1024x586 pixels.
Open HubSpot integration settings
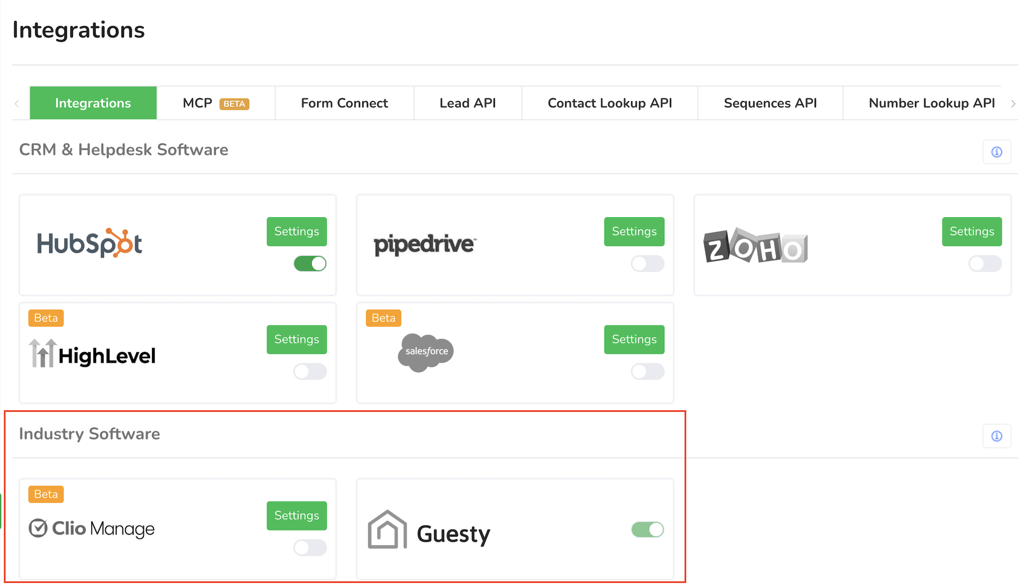coord(296,231)
